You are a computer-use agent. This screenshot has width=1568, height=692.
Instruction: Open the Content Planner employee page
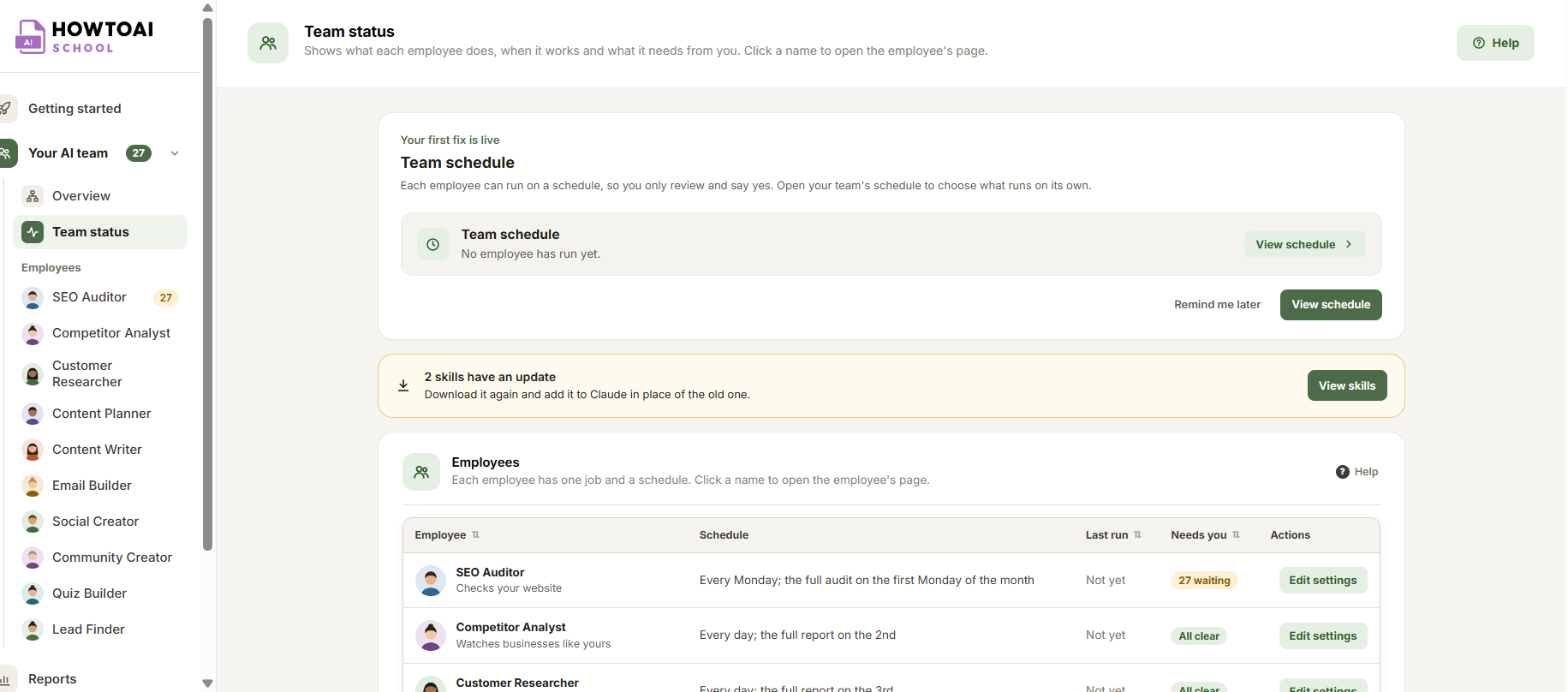click(100, 413)
